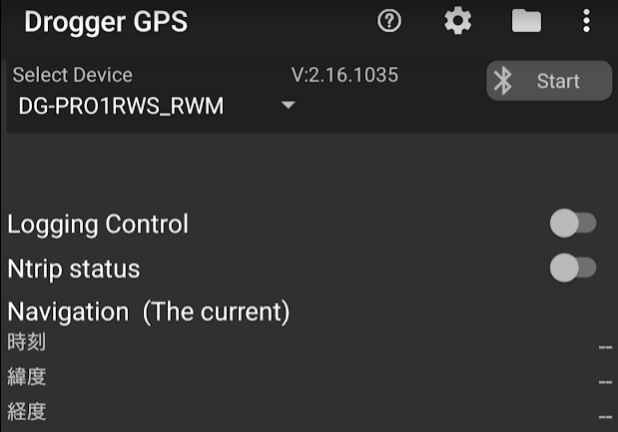Select the 経度 longitude row
The image size is (618, 432).
point(309,412)
